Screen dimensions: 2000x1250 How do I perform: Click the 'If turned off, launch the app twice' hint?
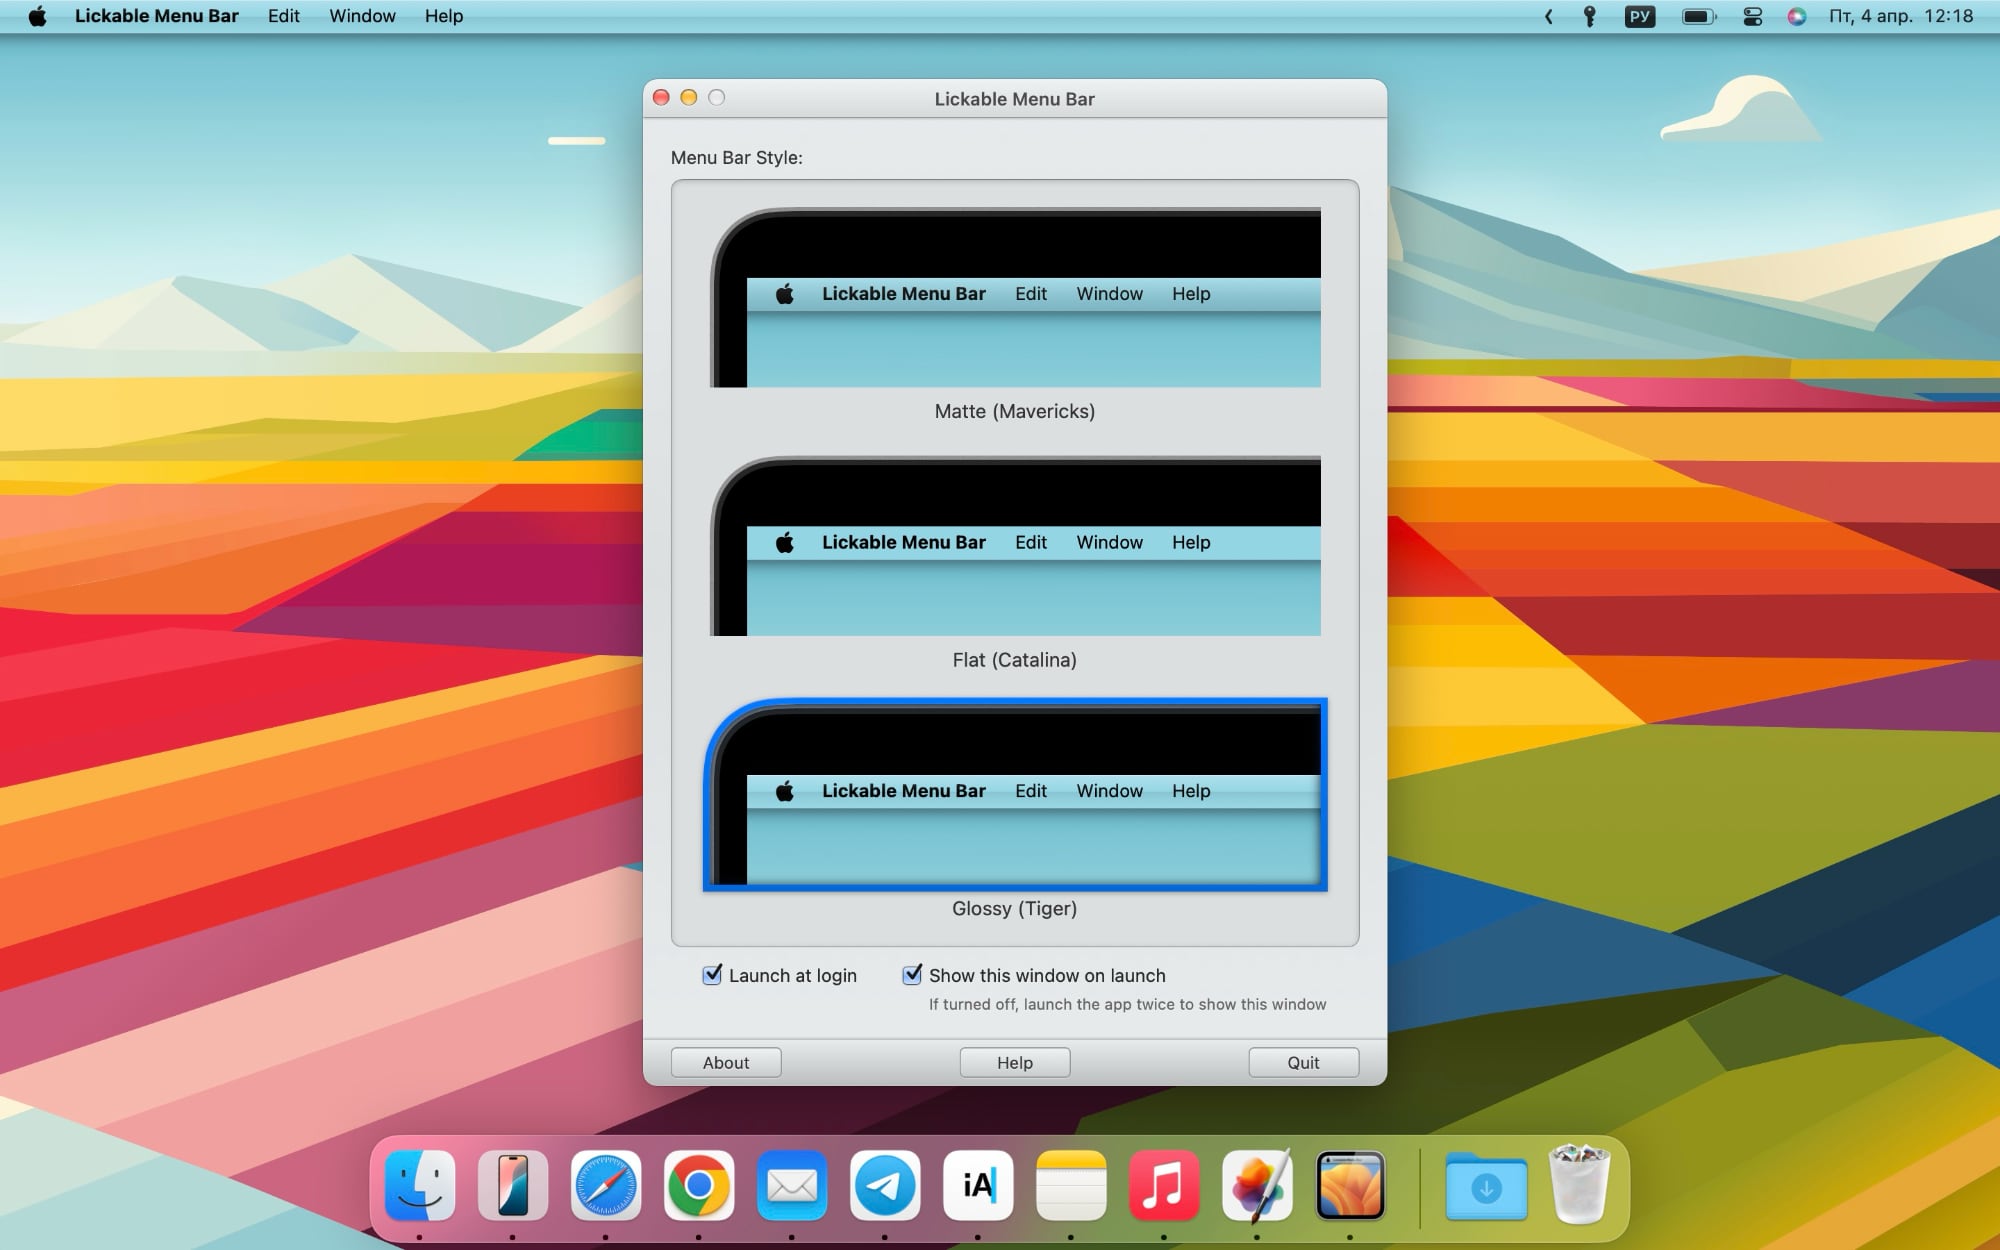pos(1128,1004)
